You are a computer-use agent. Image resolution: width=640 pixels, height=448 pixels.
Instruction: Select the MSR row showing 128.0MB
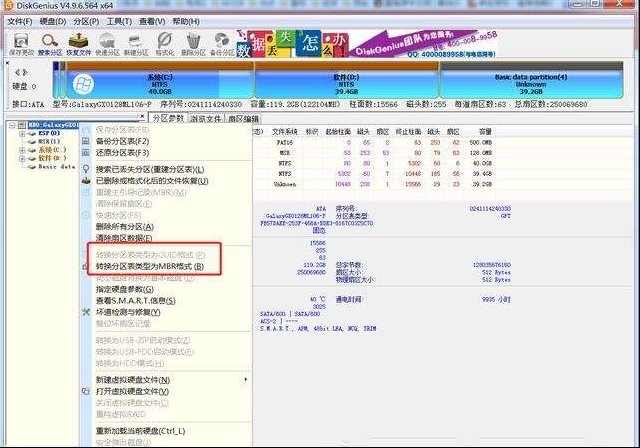click(x=373, y=153)
